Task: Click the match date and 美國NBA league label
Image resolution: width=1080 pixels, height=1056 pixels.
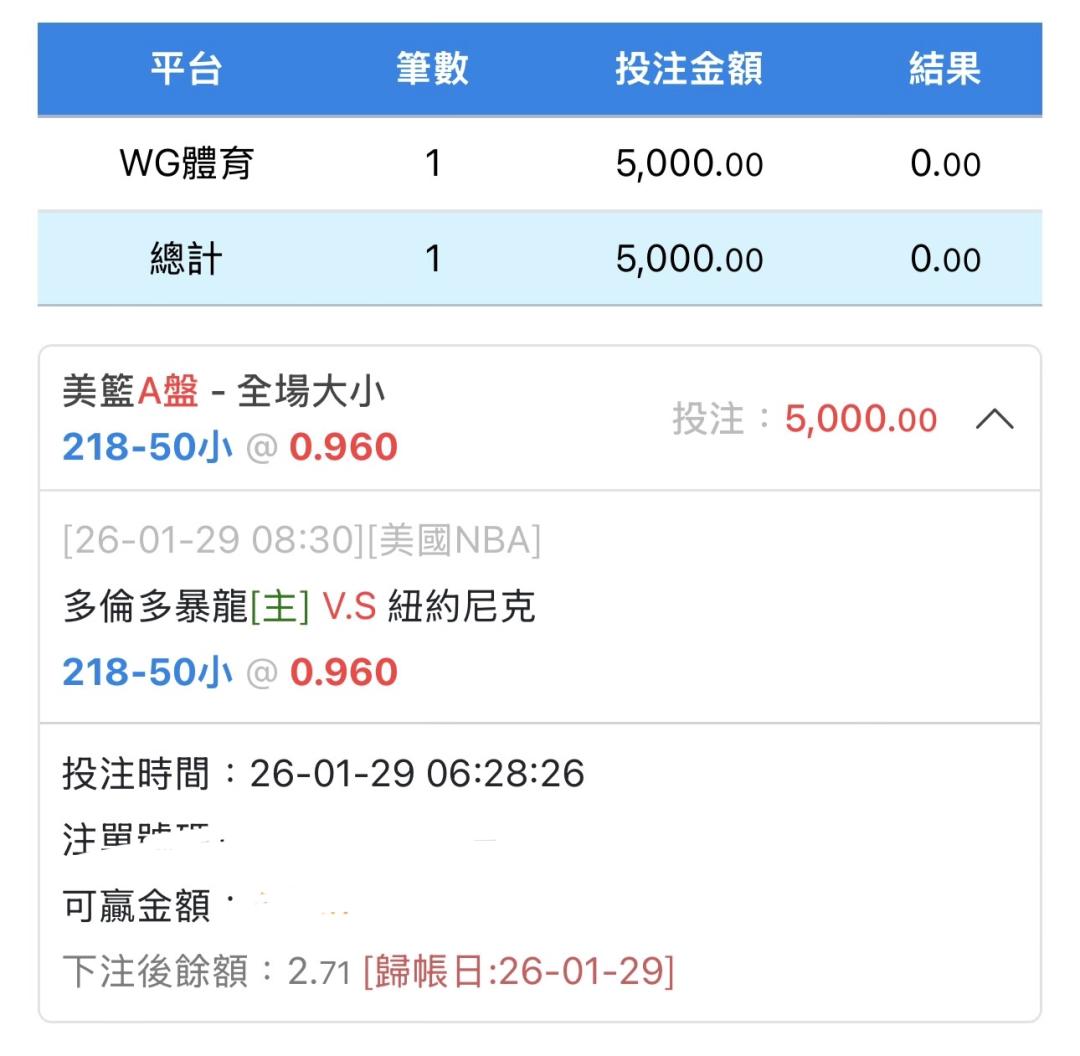Action: 301,541
